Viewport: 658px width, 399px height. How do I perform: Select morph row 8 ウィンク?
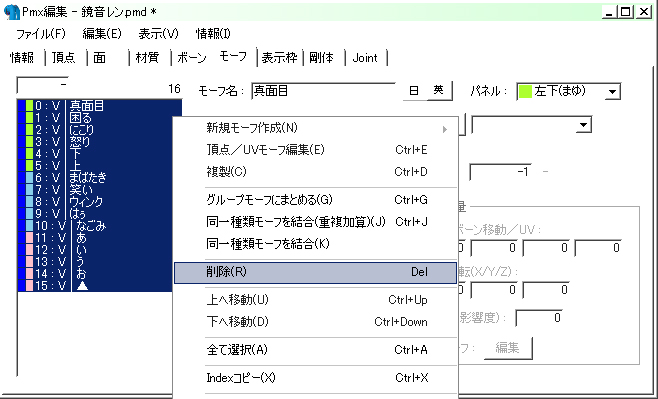[x=95, y=201]
